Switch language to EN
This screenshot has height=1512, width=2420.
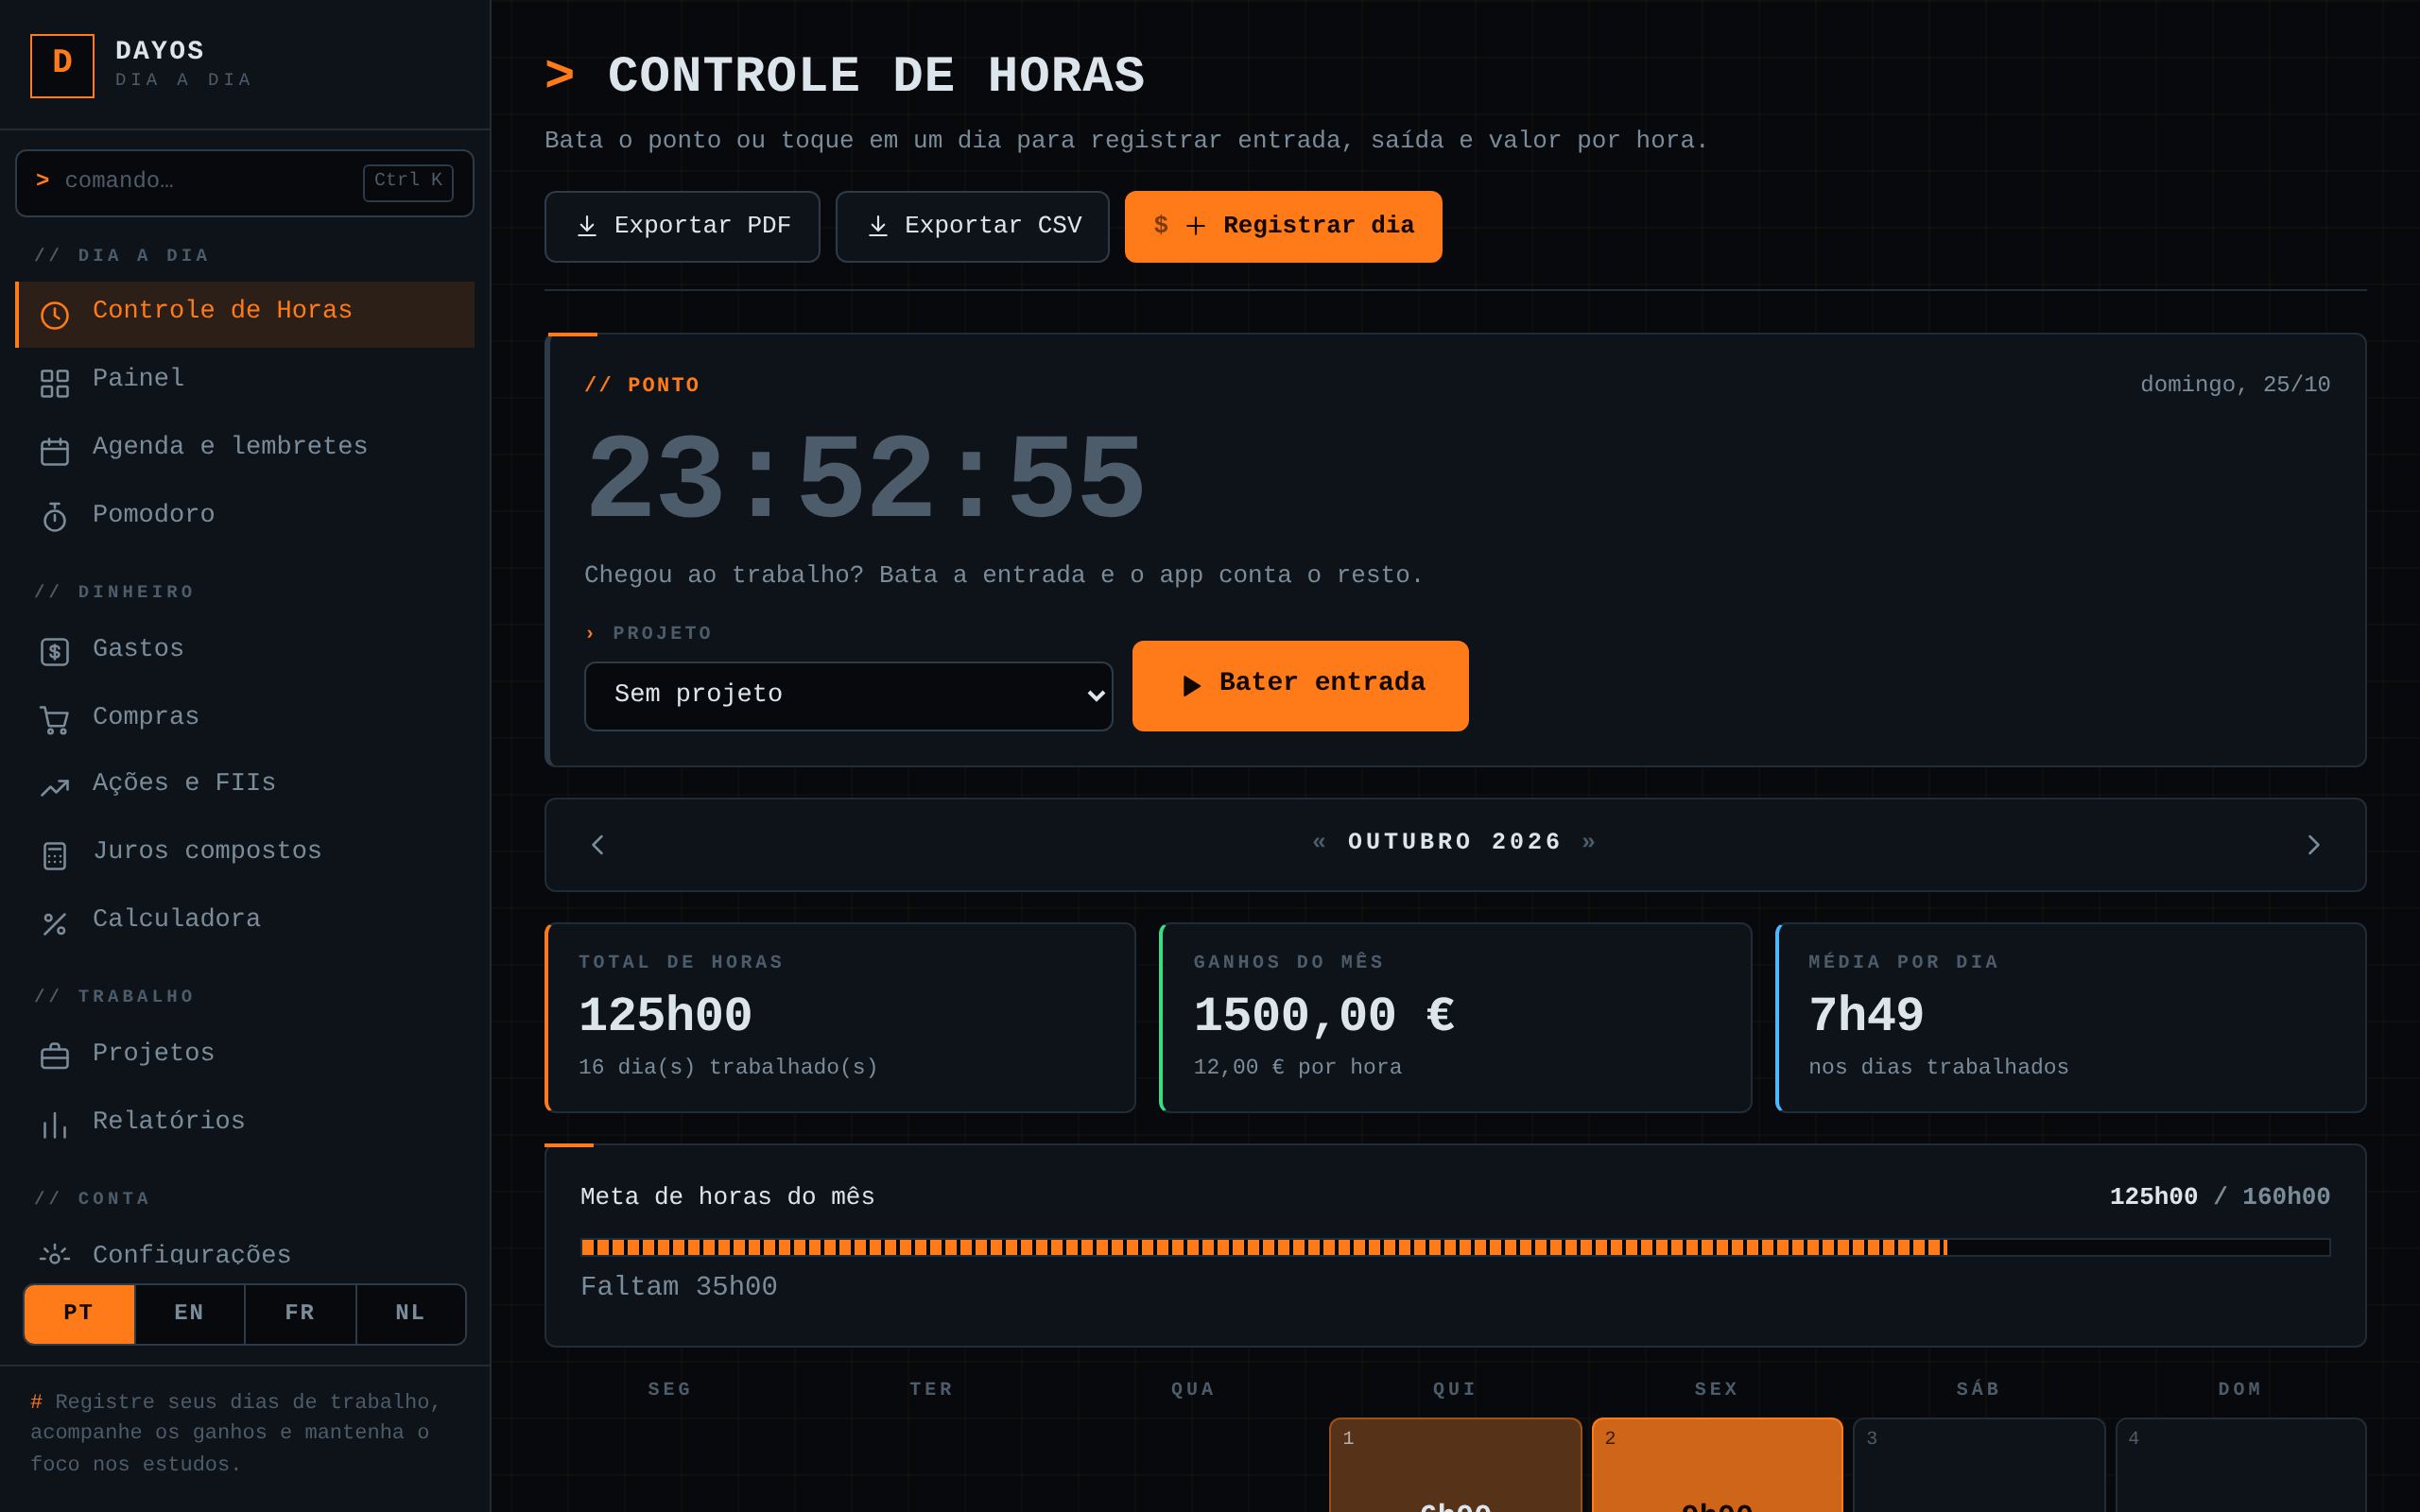coord(189,1314)
